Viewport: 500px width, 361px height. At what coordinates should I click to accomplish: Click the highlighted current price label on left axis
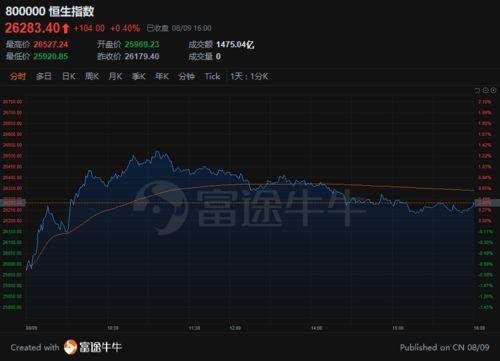pyautogui.click(x=13, y=202)
